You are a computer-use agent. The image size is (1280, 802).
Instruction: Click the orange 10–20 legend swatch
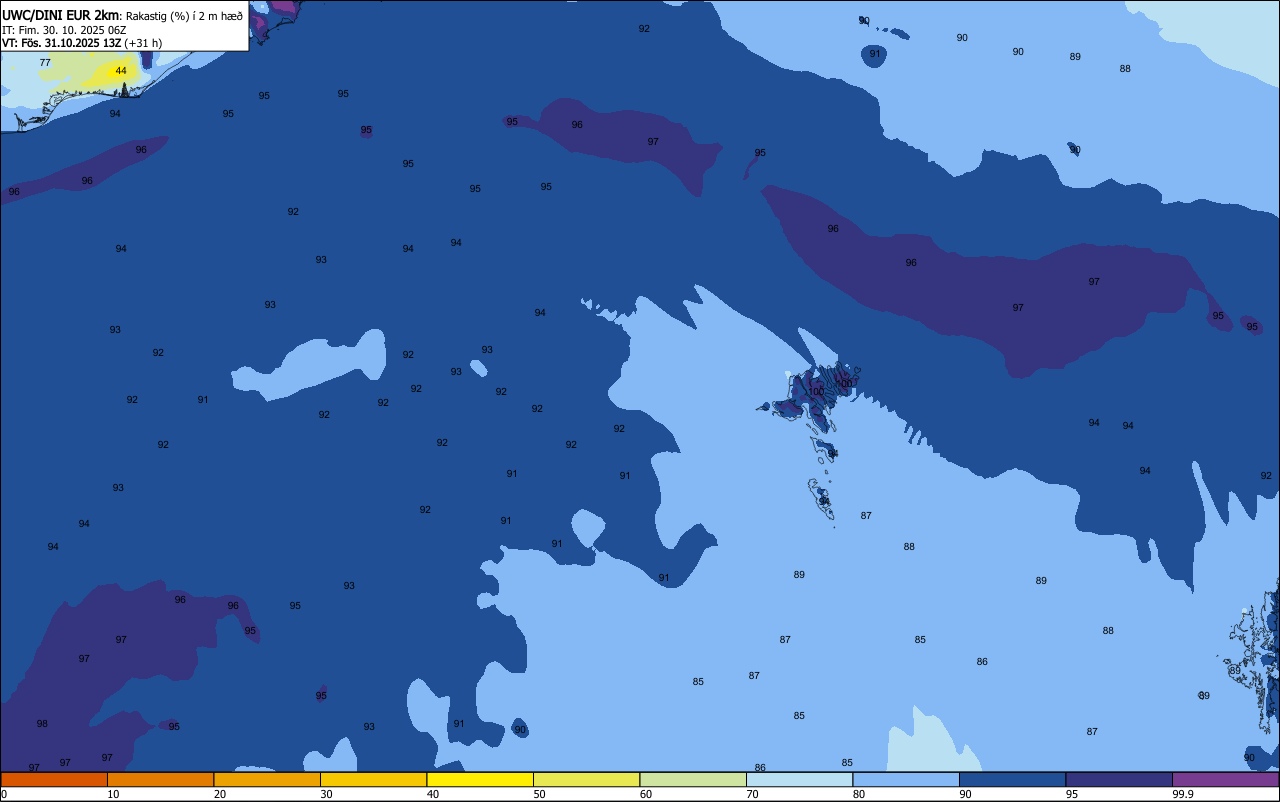pyautogui.click(x=160, y=779)
